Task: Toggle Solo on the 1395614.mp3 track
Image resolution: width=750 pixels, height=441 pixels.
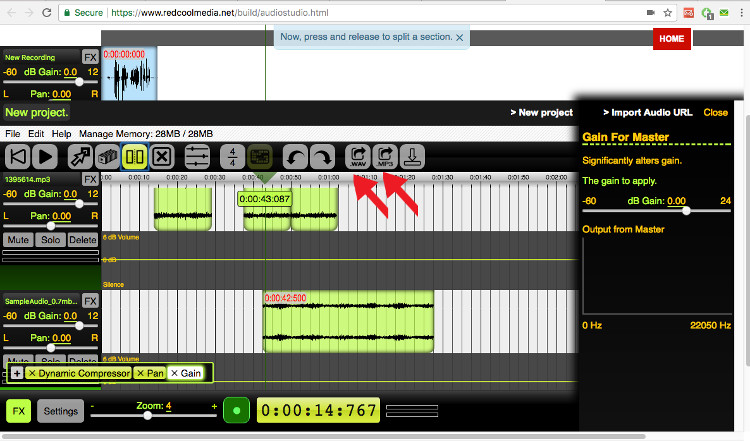Action: pyautogui.click(x=50, y=240)
